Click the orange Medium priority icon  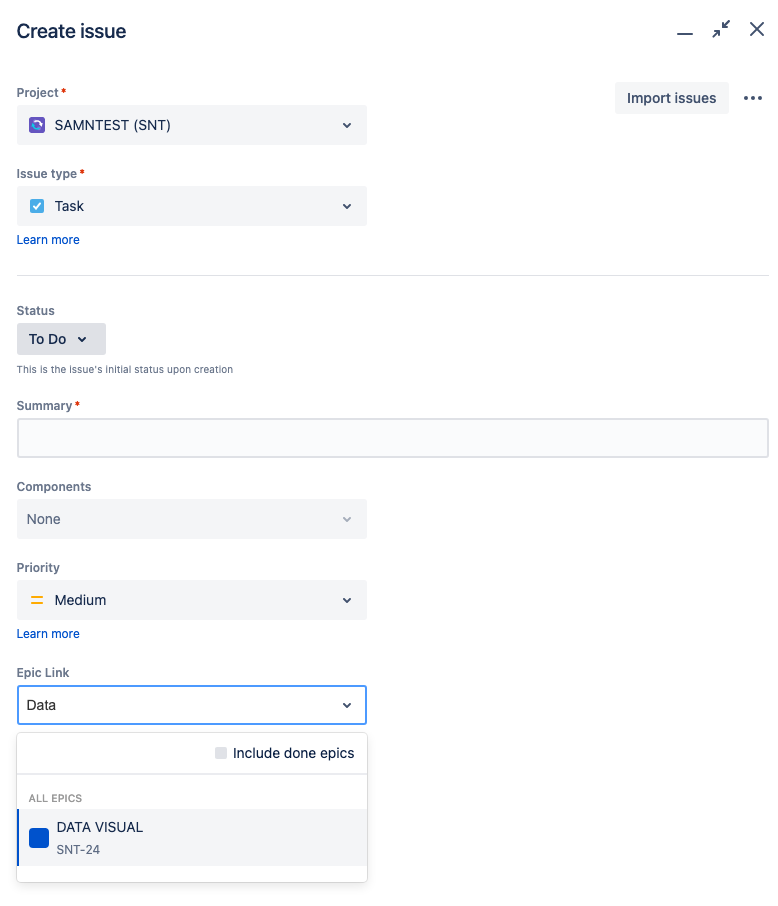[37, 600]
